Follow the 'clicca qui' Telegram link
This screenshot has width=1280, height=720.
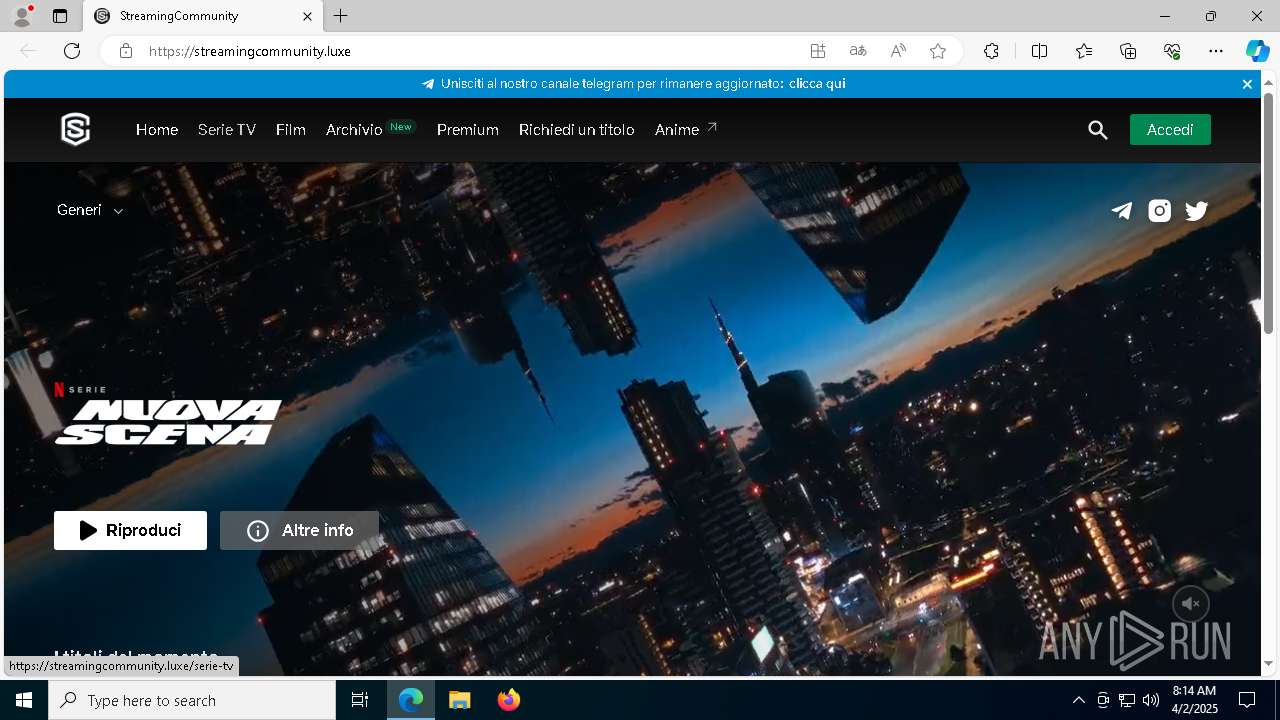[817, 84]
